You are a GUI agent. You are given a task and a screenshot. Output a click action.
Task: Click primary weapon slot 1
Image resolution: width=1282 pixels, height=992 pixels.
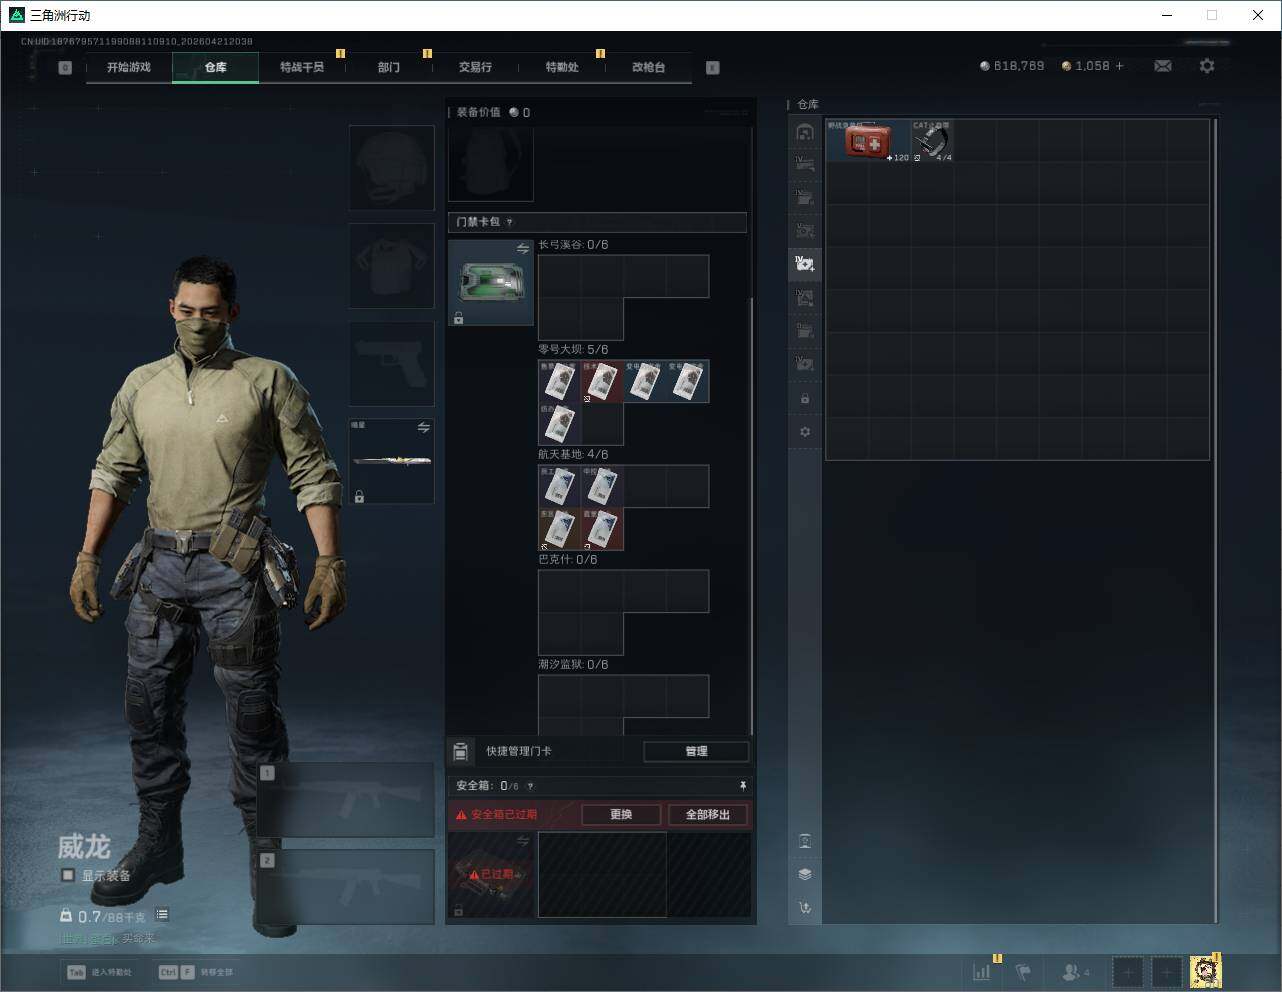pyautogui.click(x=346, y=800)
